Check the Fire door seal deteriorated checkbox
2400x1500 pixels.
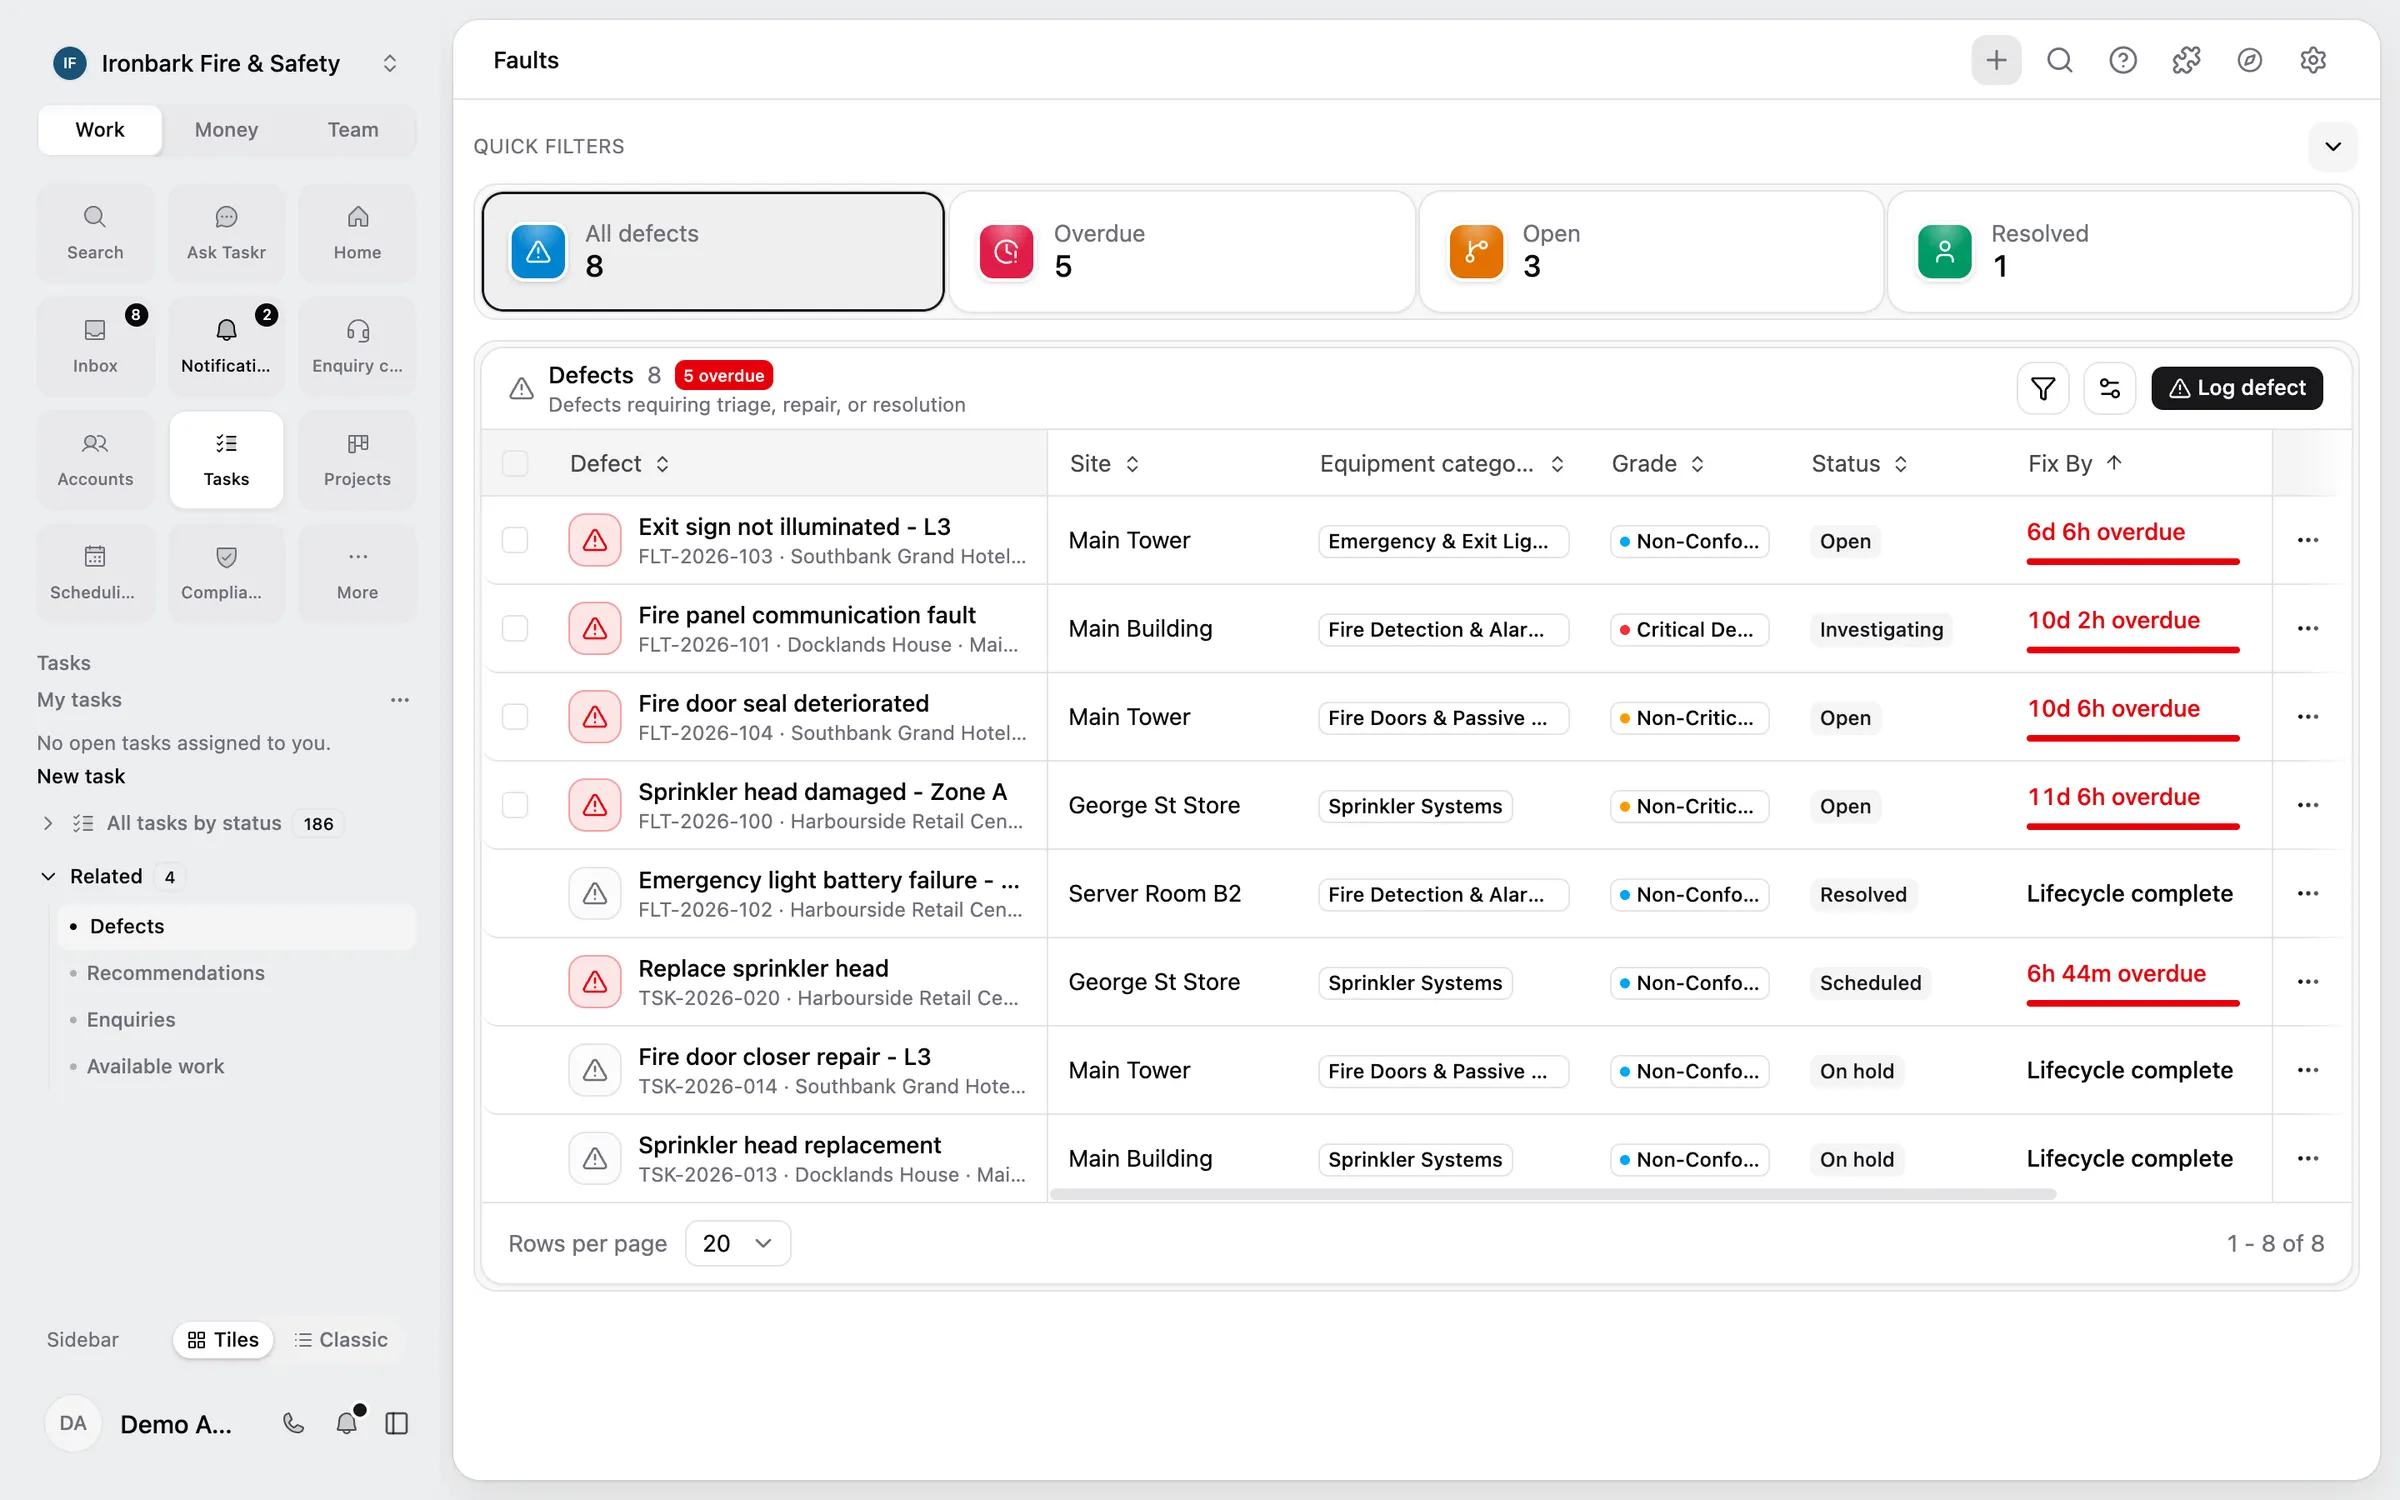click(515, 716)
